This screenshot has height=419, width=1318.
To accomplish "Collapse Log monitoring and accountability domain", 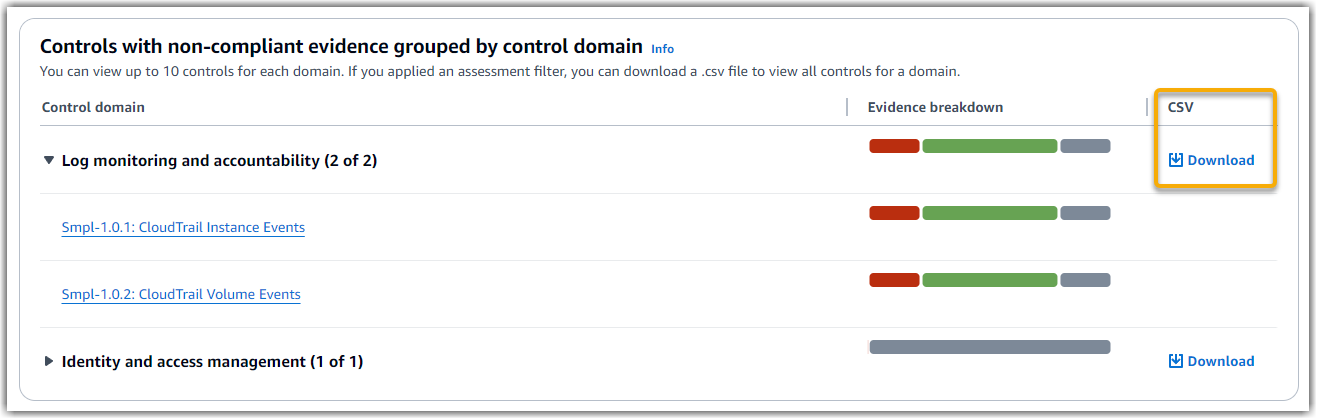I will click(49, 160).
